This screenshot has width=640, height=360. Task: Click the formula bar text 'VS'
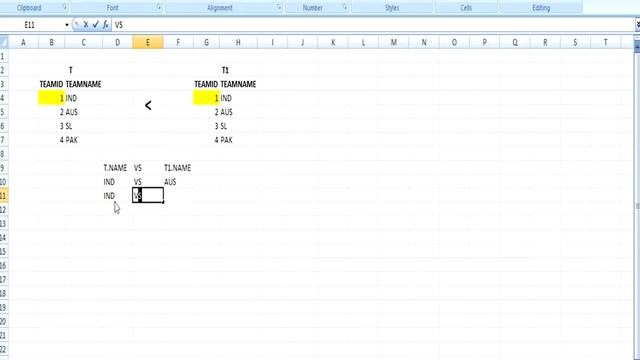[x=118, y=25]
